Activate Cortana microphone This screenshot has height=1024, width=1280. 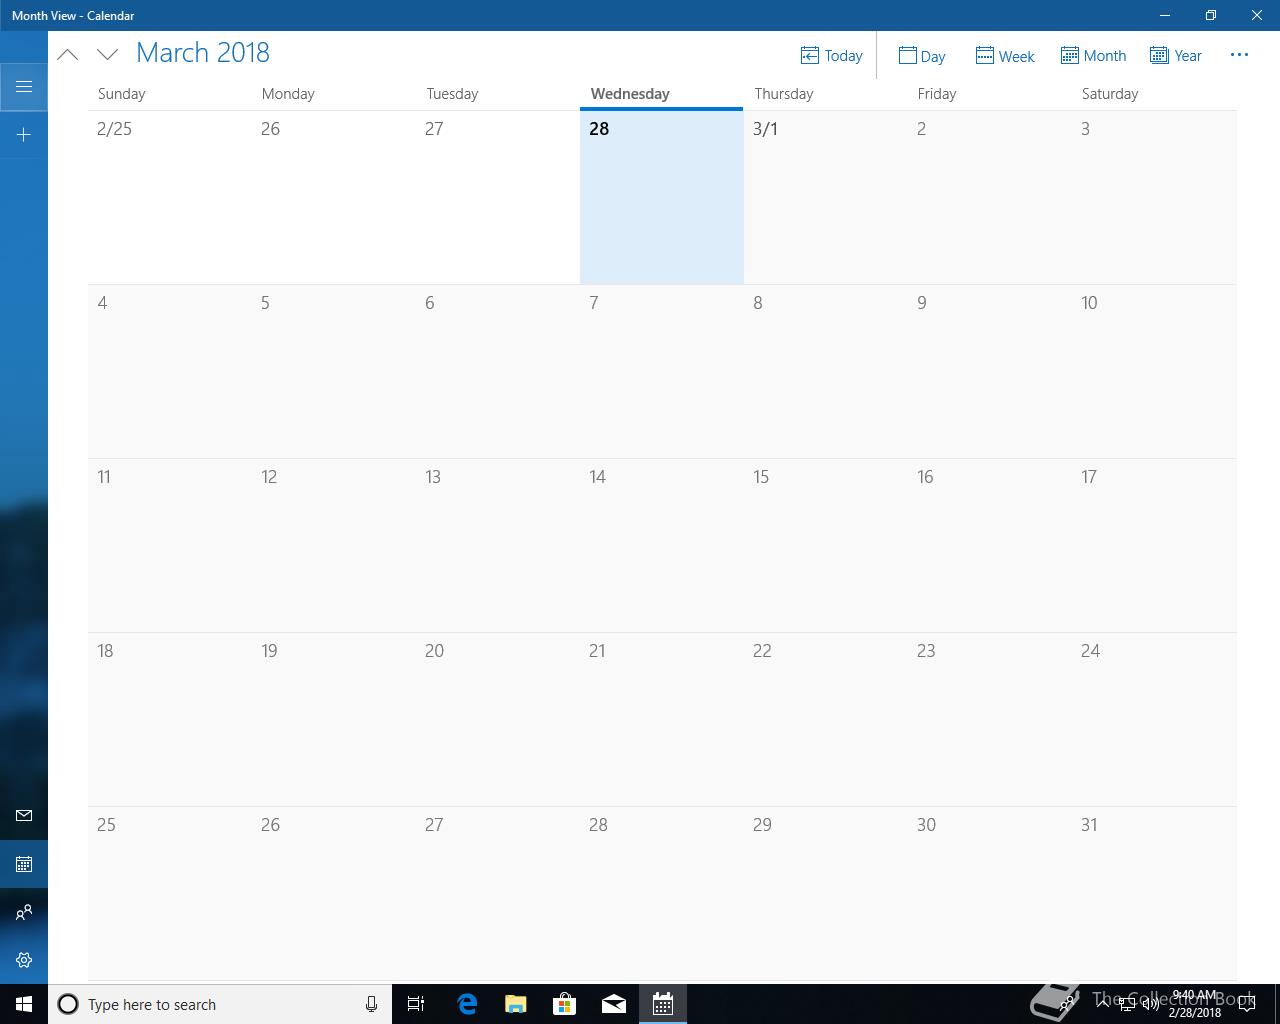click(x=371, y=1004)
